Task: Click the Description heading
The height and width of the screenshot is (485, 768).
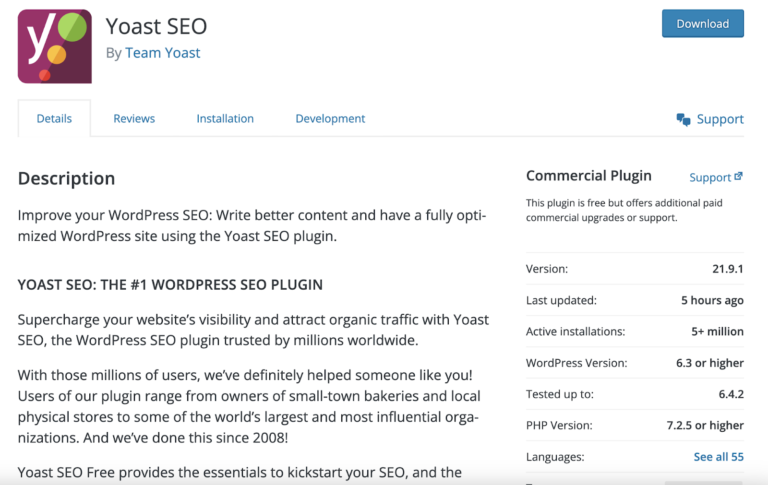Action: [66, 178]
